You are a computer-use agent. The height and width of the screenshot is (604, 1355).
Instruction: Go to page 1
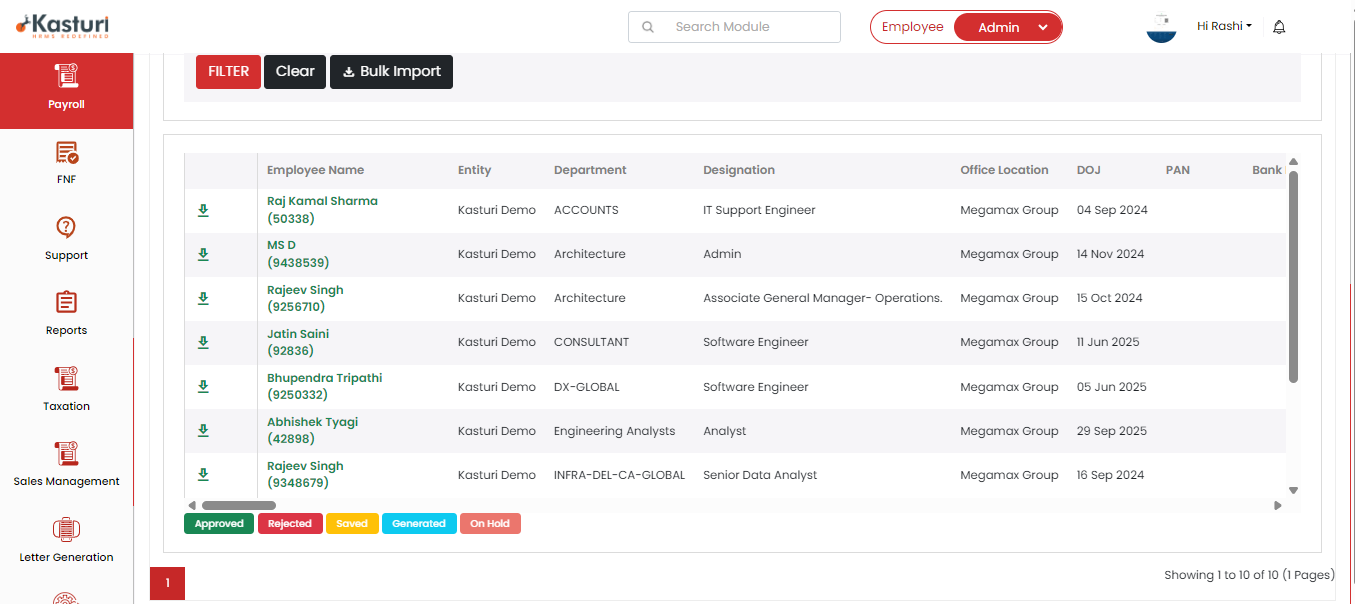[x=168, y=583]
